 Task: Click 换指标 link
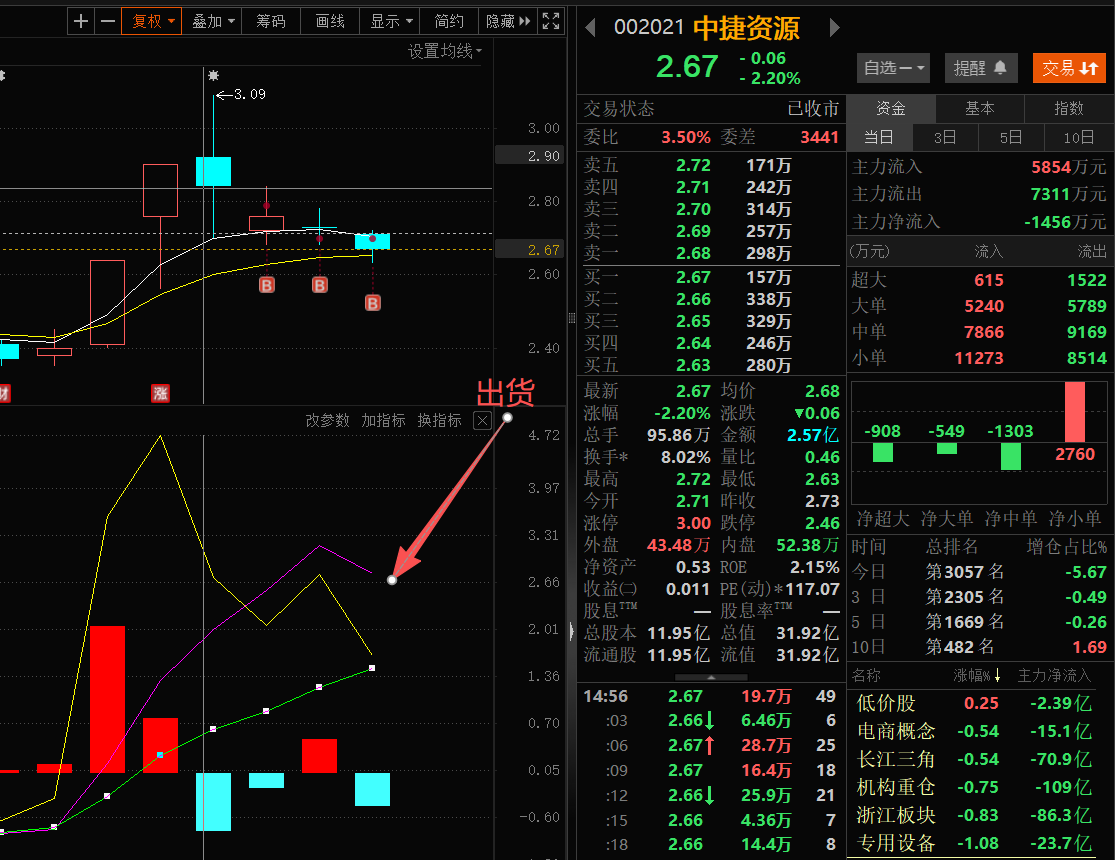(x=439, y=420)
